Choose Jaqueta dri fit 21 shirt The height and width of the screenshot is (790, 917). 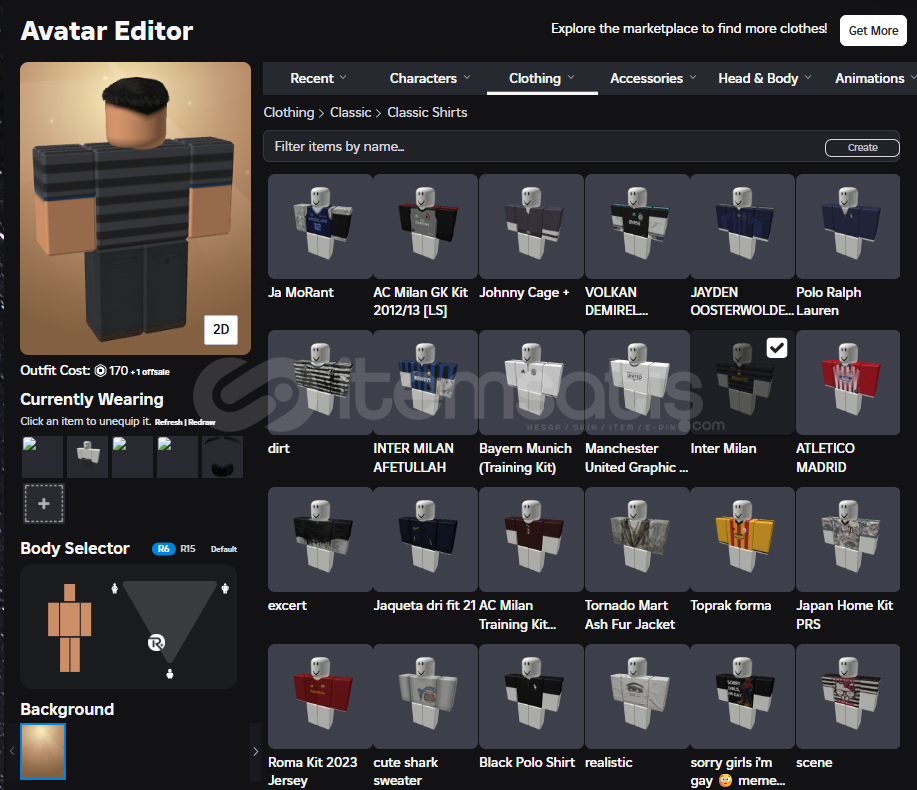pos(425,539)
